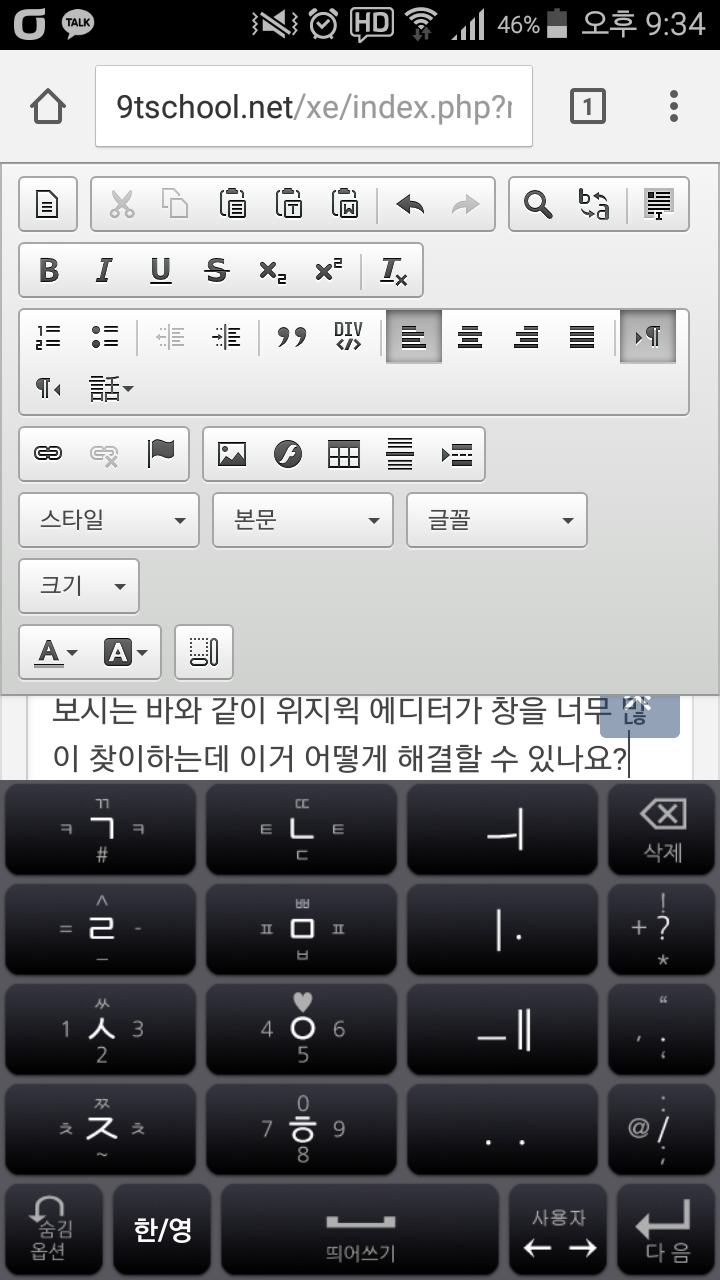720x1280 pixels.
Task: Insert a table into the editor
Action: pyautogui.click(x=344, y=454)
